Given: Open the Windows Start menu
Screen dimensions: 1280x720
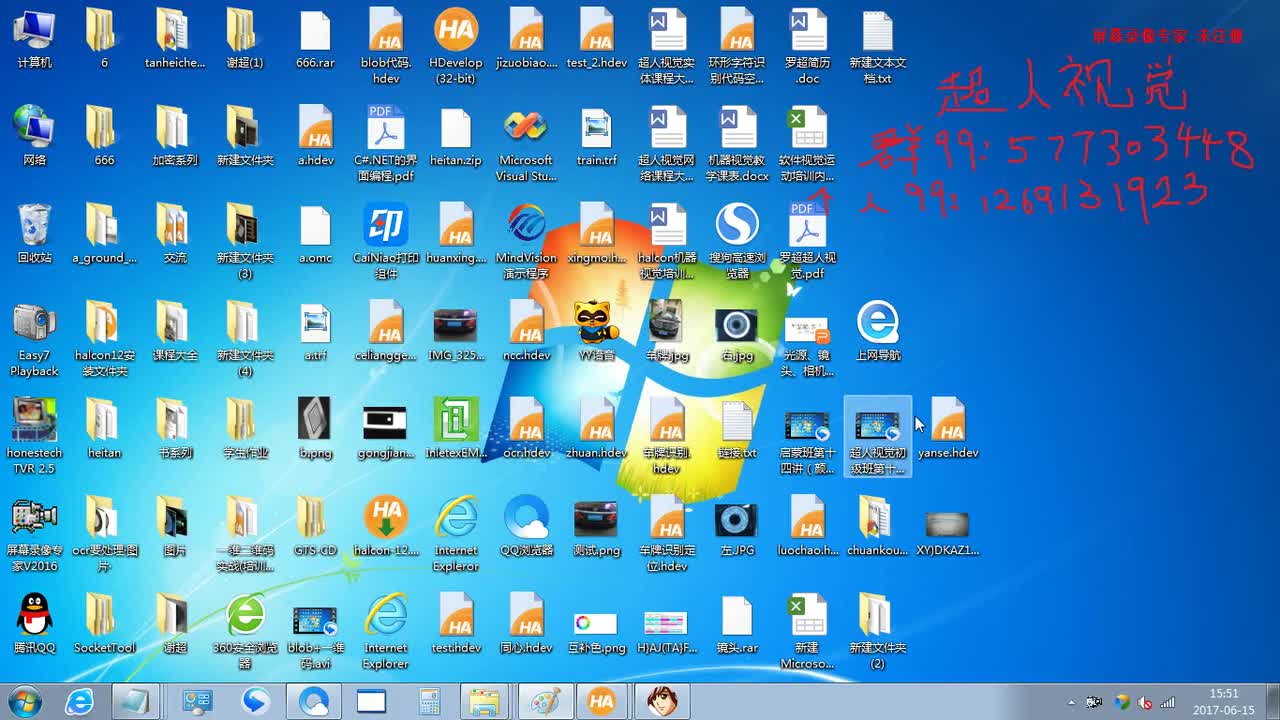Looking at the screenshot, I should coord(23,701).
